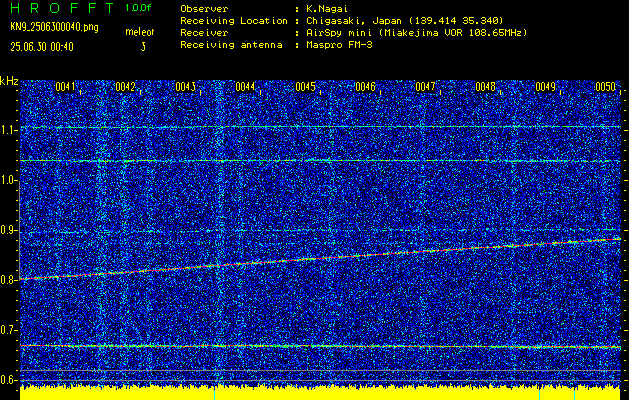Click the 0050 time marker
The height and width of the screenshot is (400, 629).
tap(605, 87)
